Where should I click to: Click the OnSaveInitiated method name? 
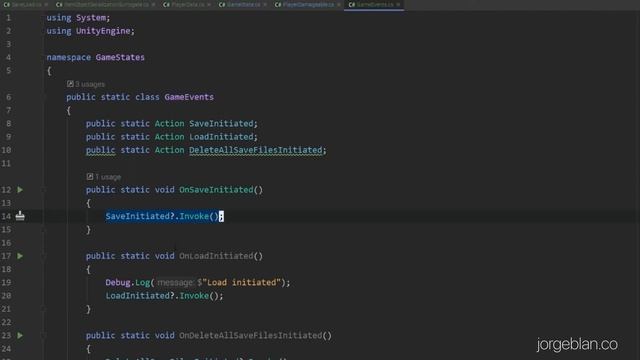(216, 190)
